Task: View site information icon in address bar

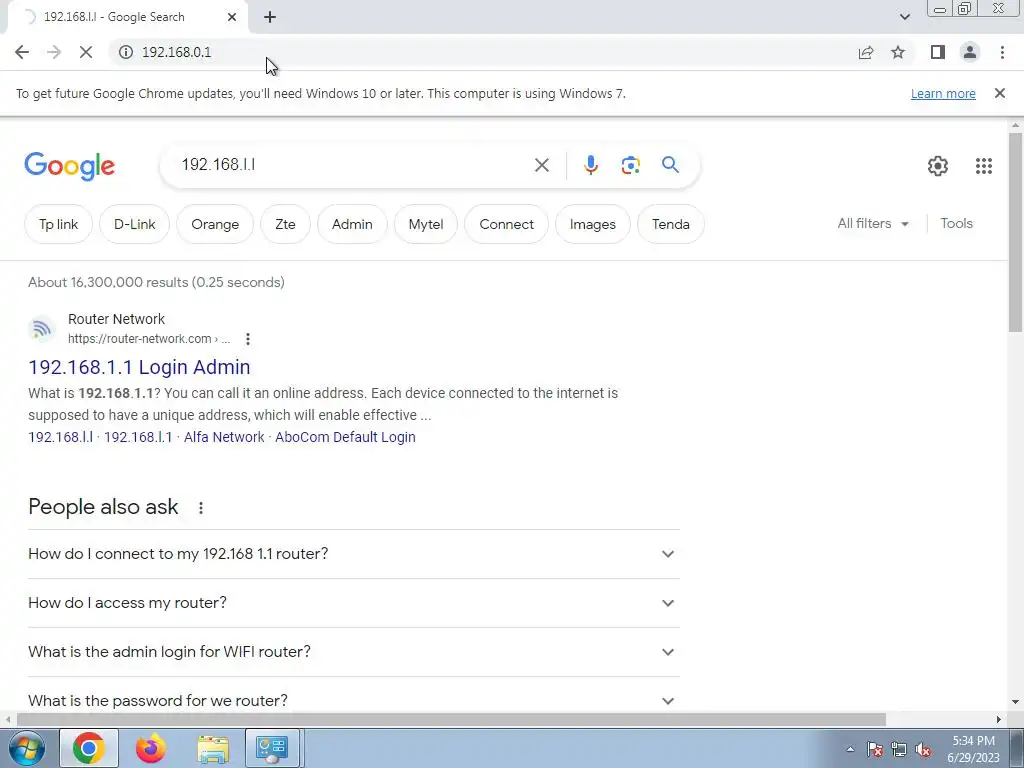Action: (126, 52)
